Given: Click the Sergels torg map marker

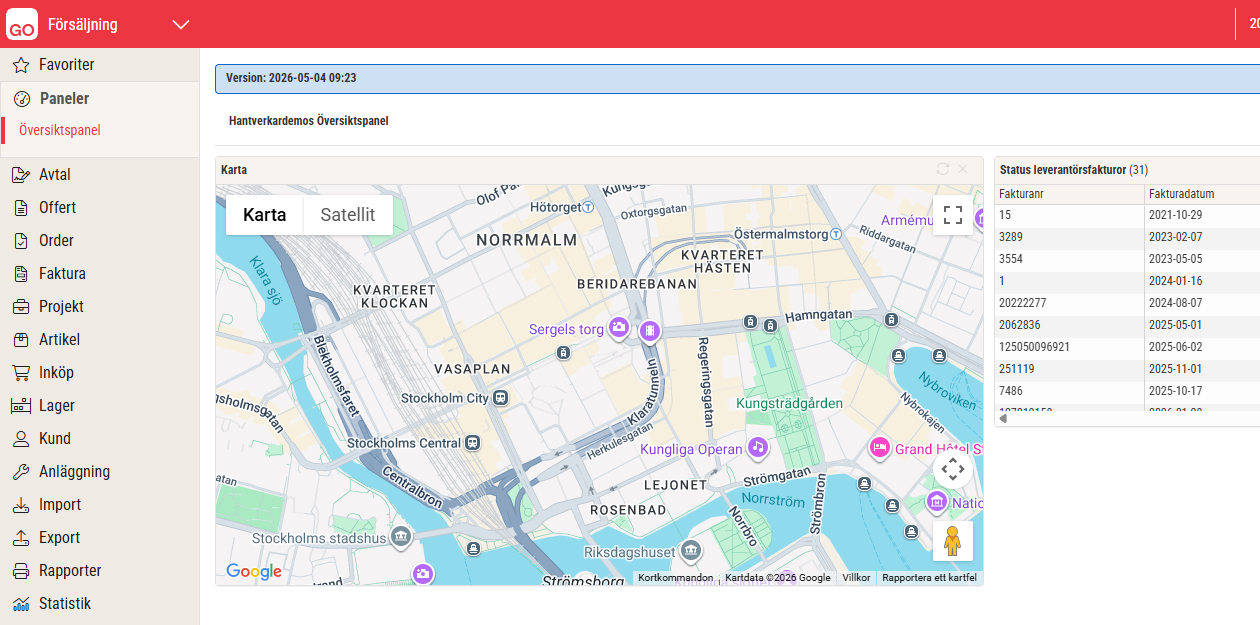Looking at the screenshot, I should [620, 328].
